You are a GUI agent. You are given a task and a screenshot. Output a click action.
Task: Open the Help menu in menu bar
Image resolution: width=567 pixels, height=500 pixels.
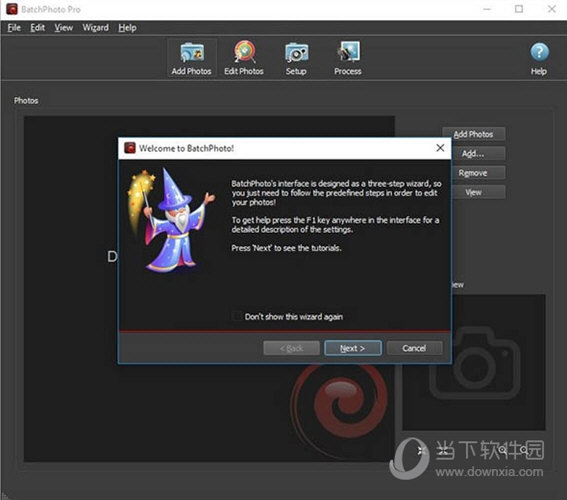coord(127,28)
